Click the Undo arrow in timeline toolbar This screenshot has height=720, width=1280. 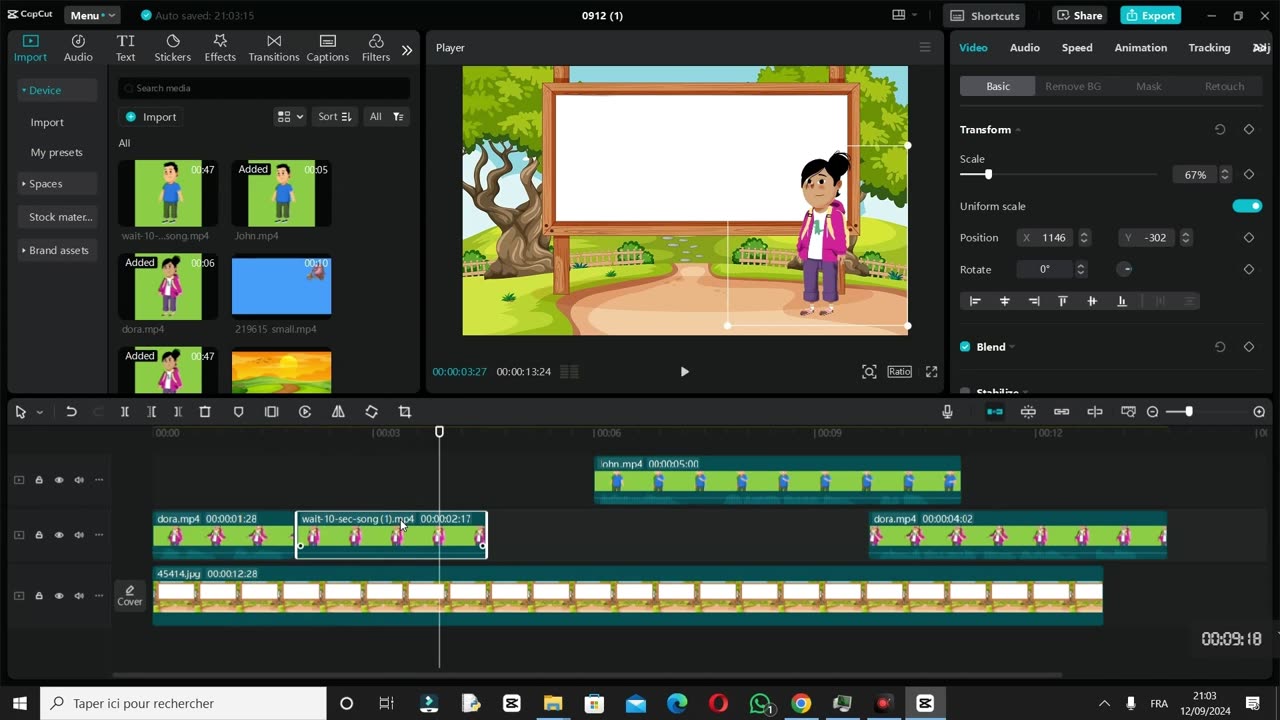[x=71, y=412]
